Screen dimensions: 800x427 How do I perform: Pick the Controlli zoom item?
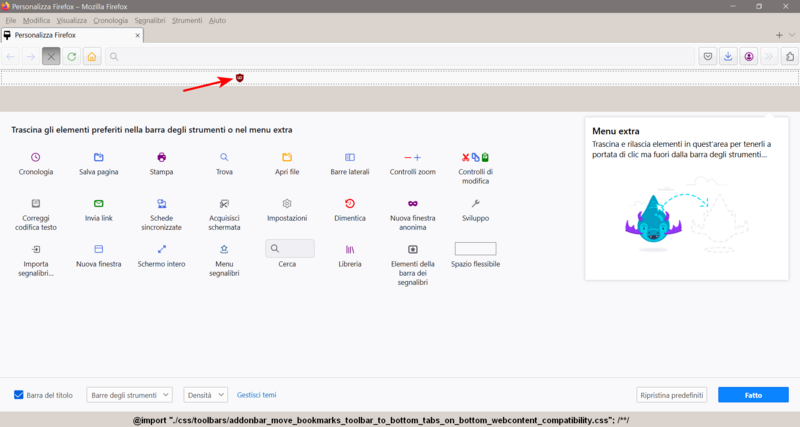[412, 158]
